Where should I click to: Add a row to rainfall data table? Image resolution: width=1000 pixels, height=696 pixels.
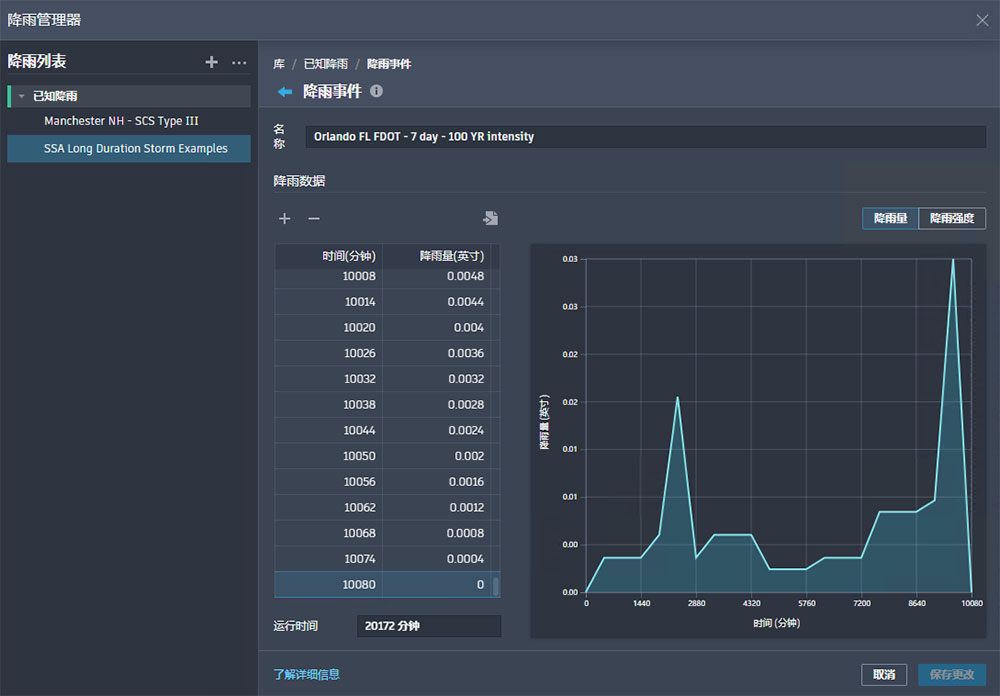(285, 218)
